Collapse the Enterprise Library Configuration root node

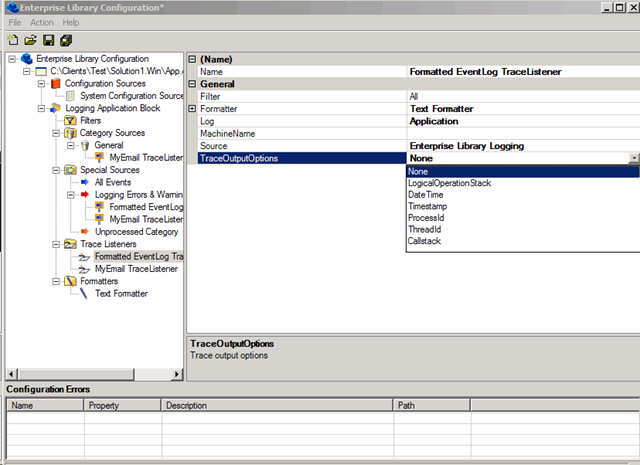click(12, 59)
